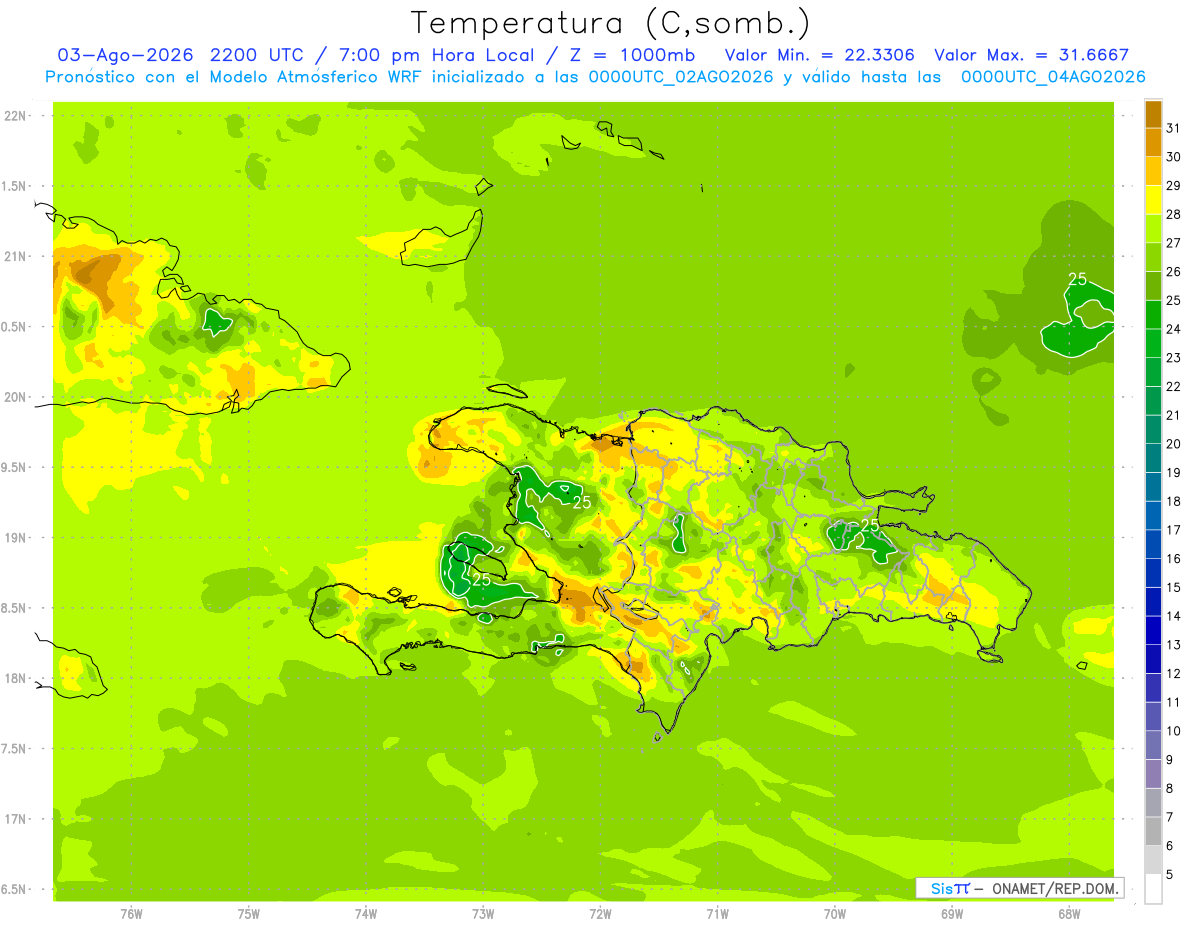Viewport: 1200px width, 927px height.
Task: Click the '28' label on the color scale
Action: (x=1174, y=214)
